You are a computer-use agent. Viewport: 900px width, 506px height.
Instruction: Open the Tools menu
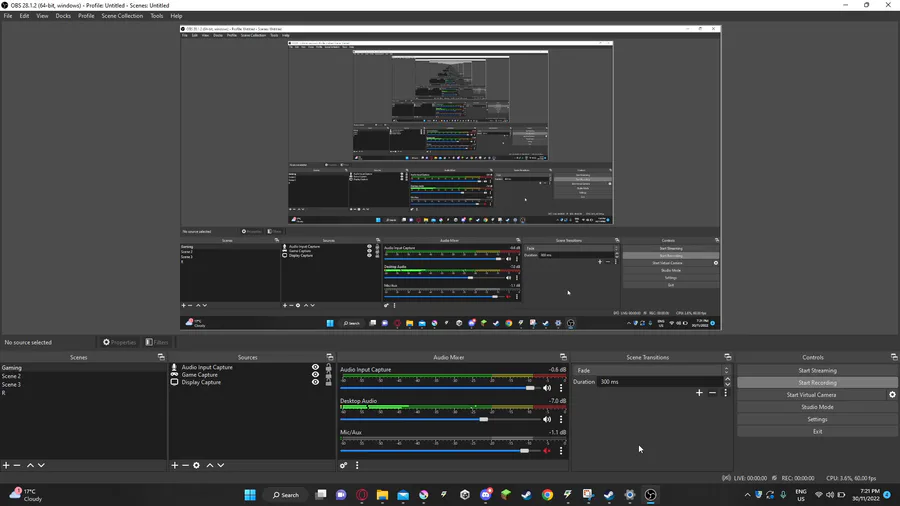[157, 16]
